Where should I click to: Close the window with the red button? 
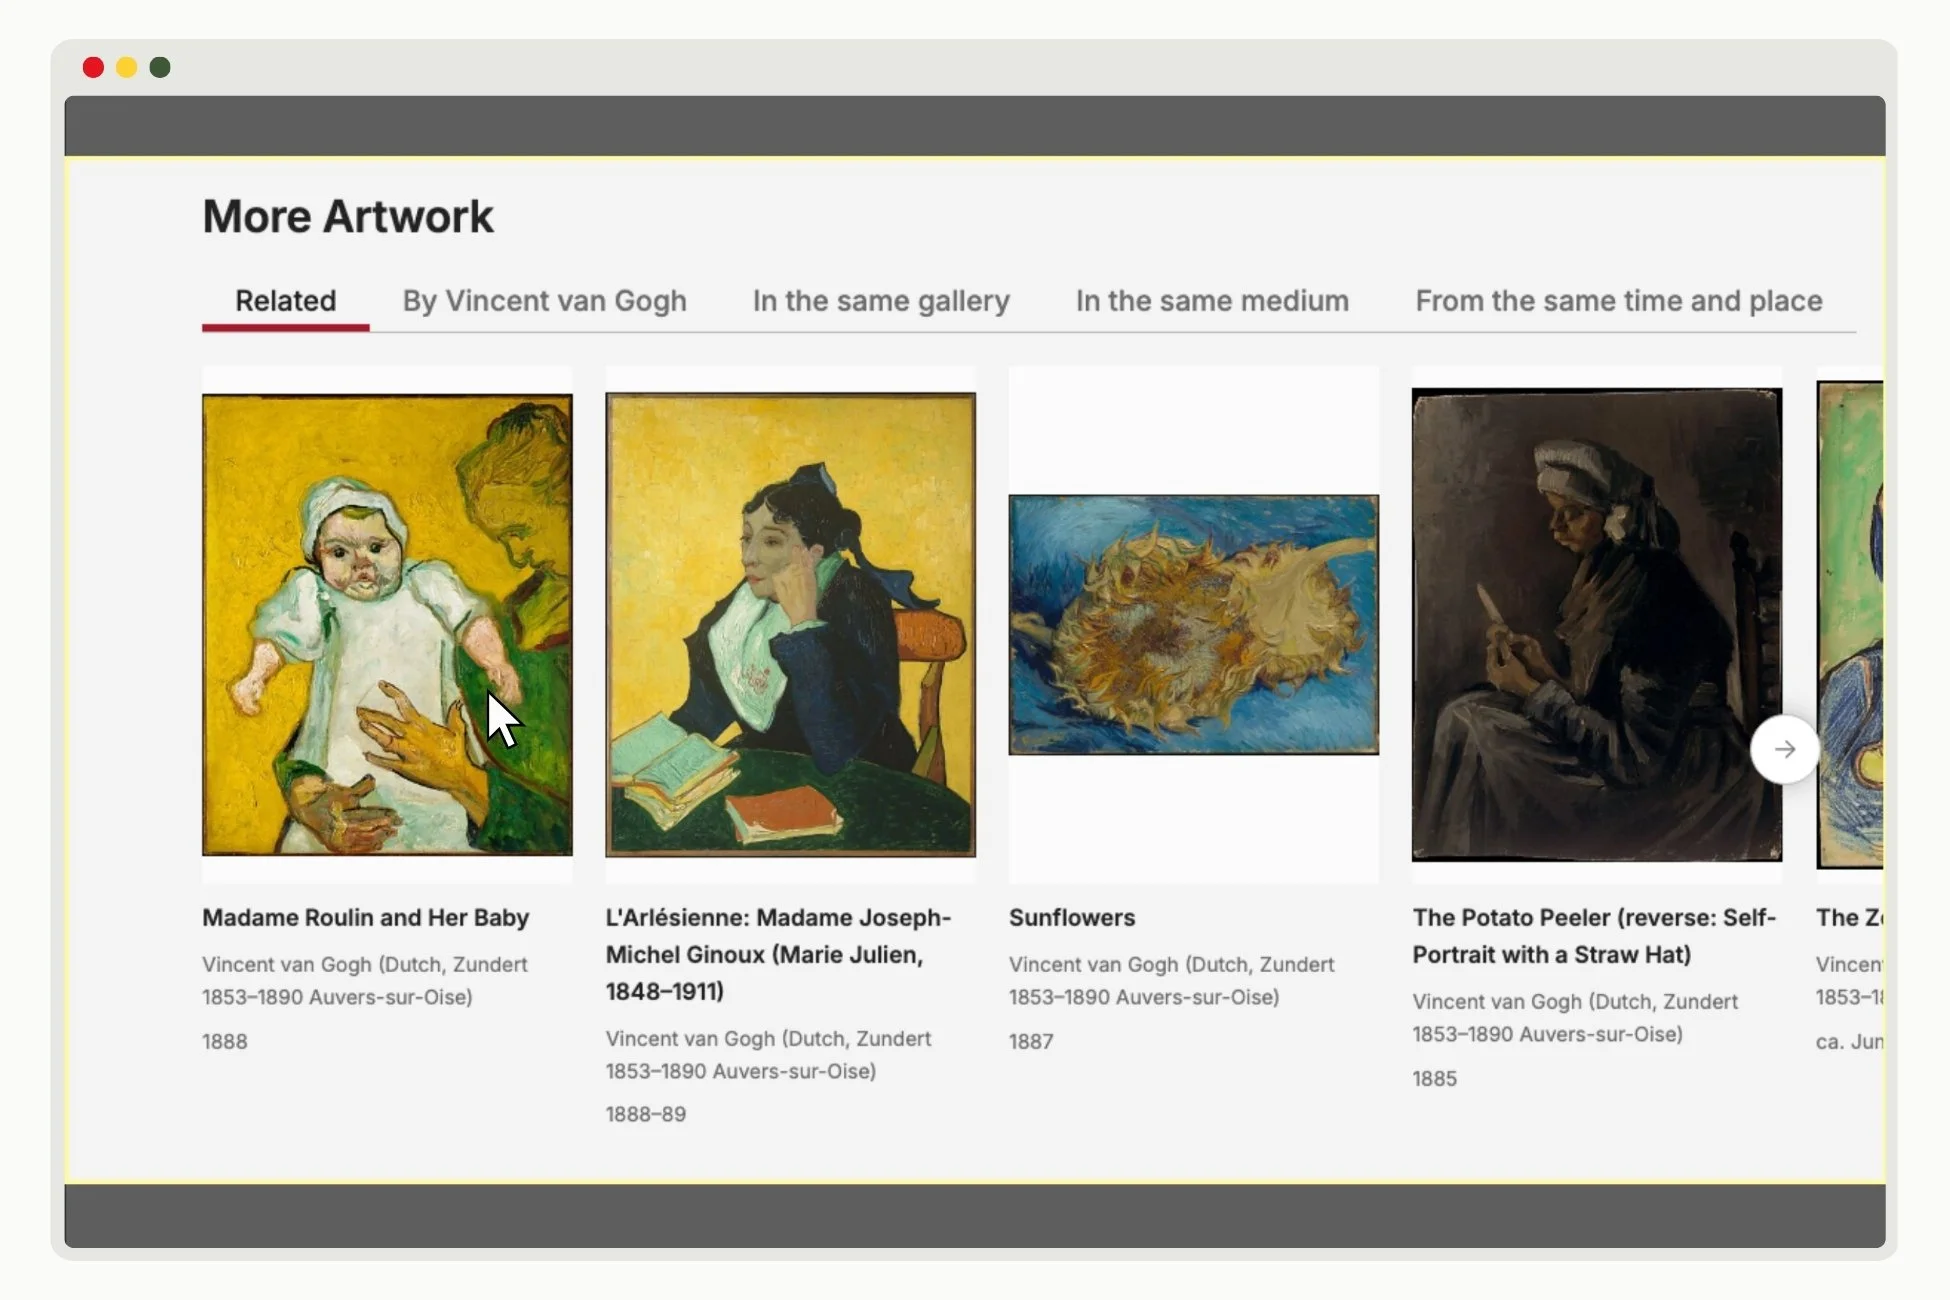pyautogui.click(x=93, y=67)
